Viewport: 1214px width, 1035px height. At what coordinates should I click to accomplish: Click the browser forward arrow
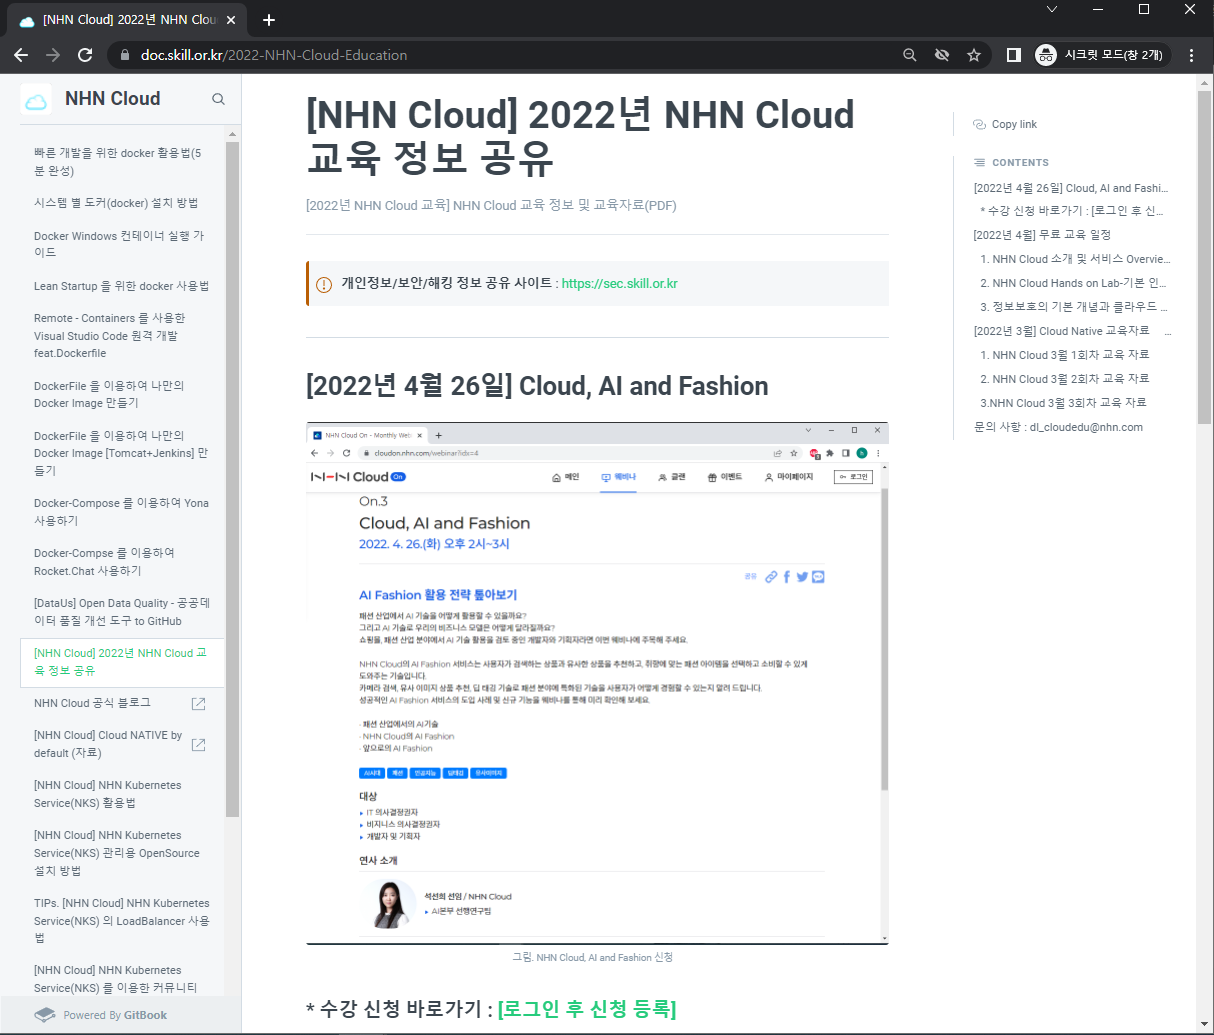pyautogui.click(x=53, y=55)
